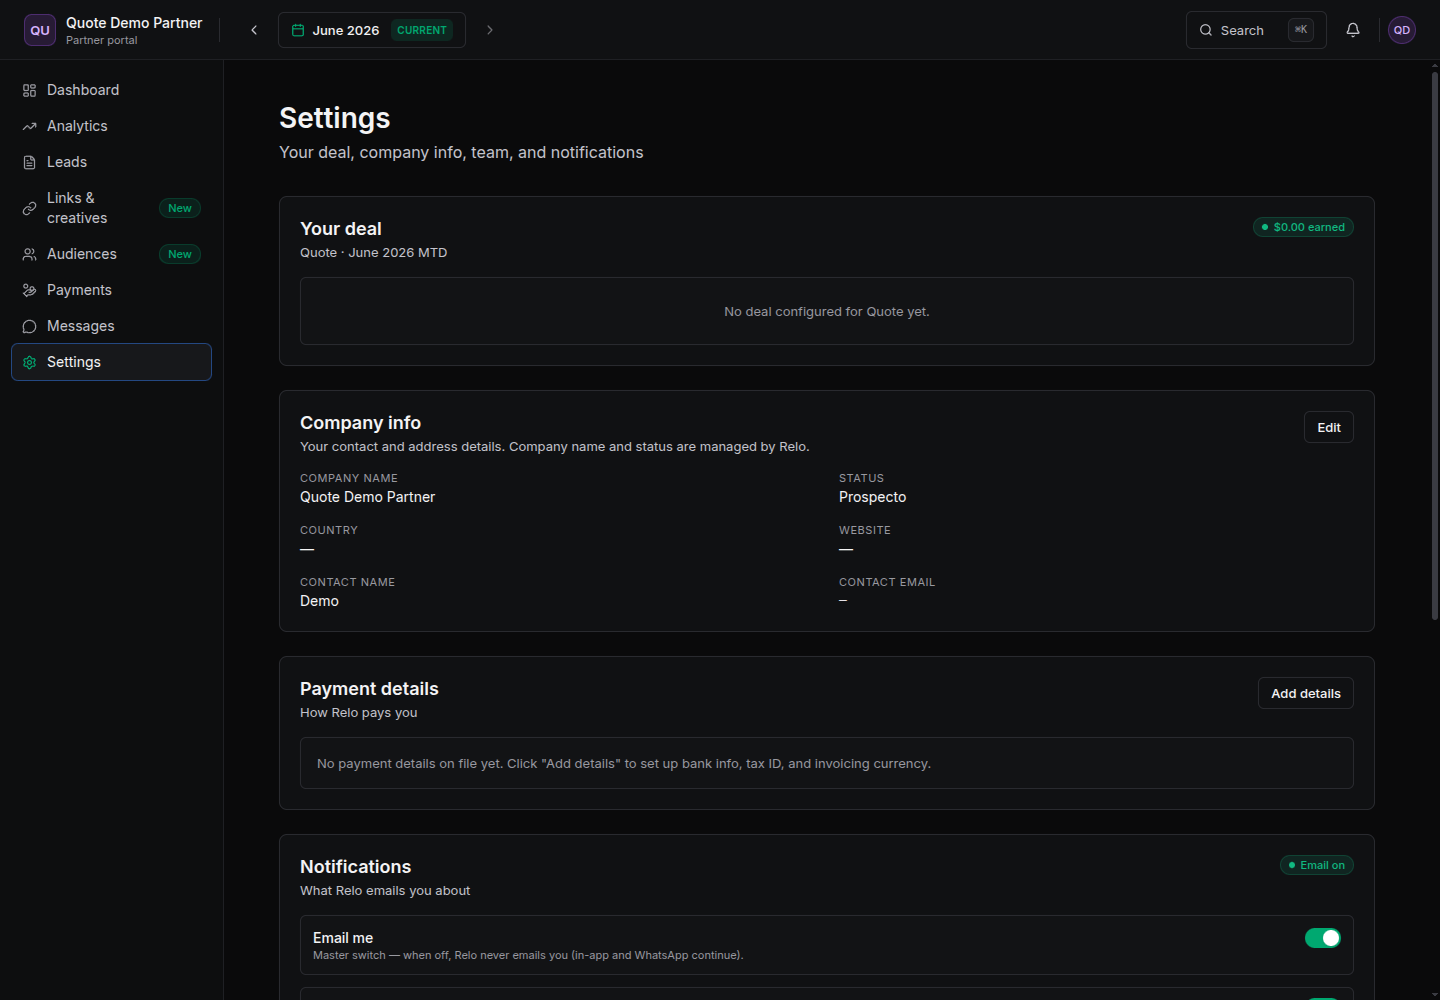Edit Company info
Image resolution: width=1440 pixels, height=1000 pixels.
tap(1329, 427)
